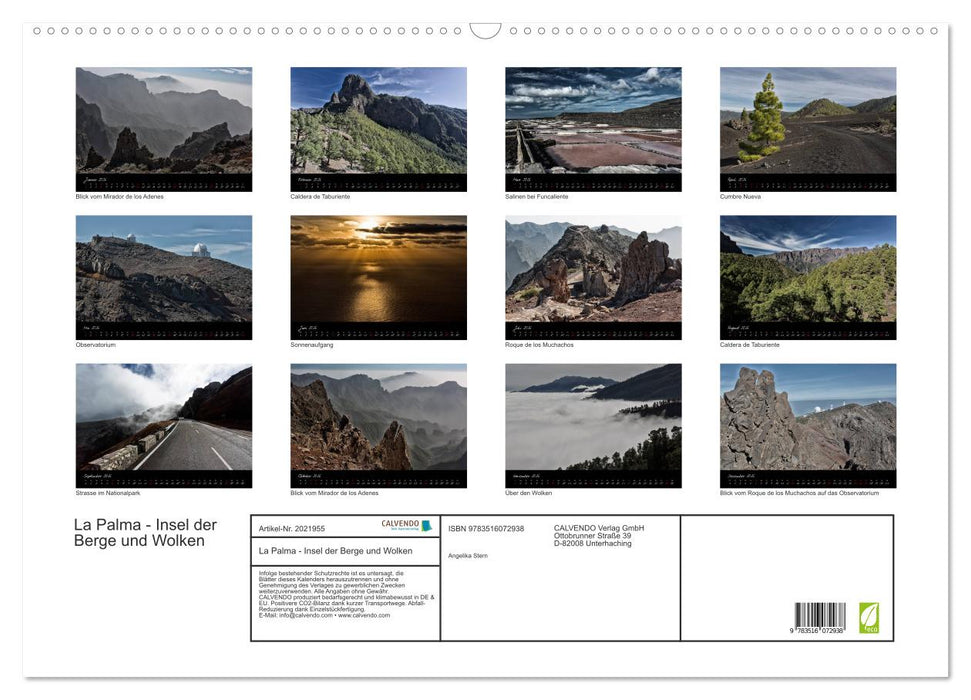The height and width of the screenshot is (700, 971).
Task: Open the Sonnenaufgang sunset preview
Action: tap(378, 276)
